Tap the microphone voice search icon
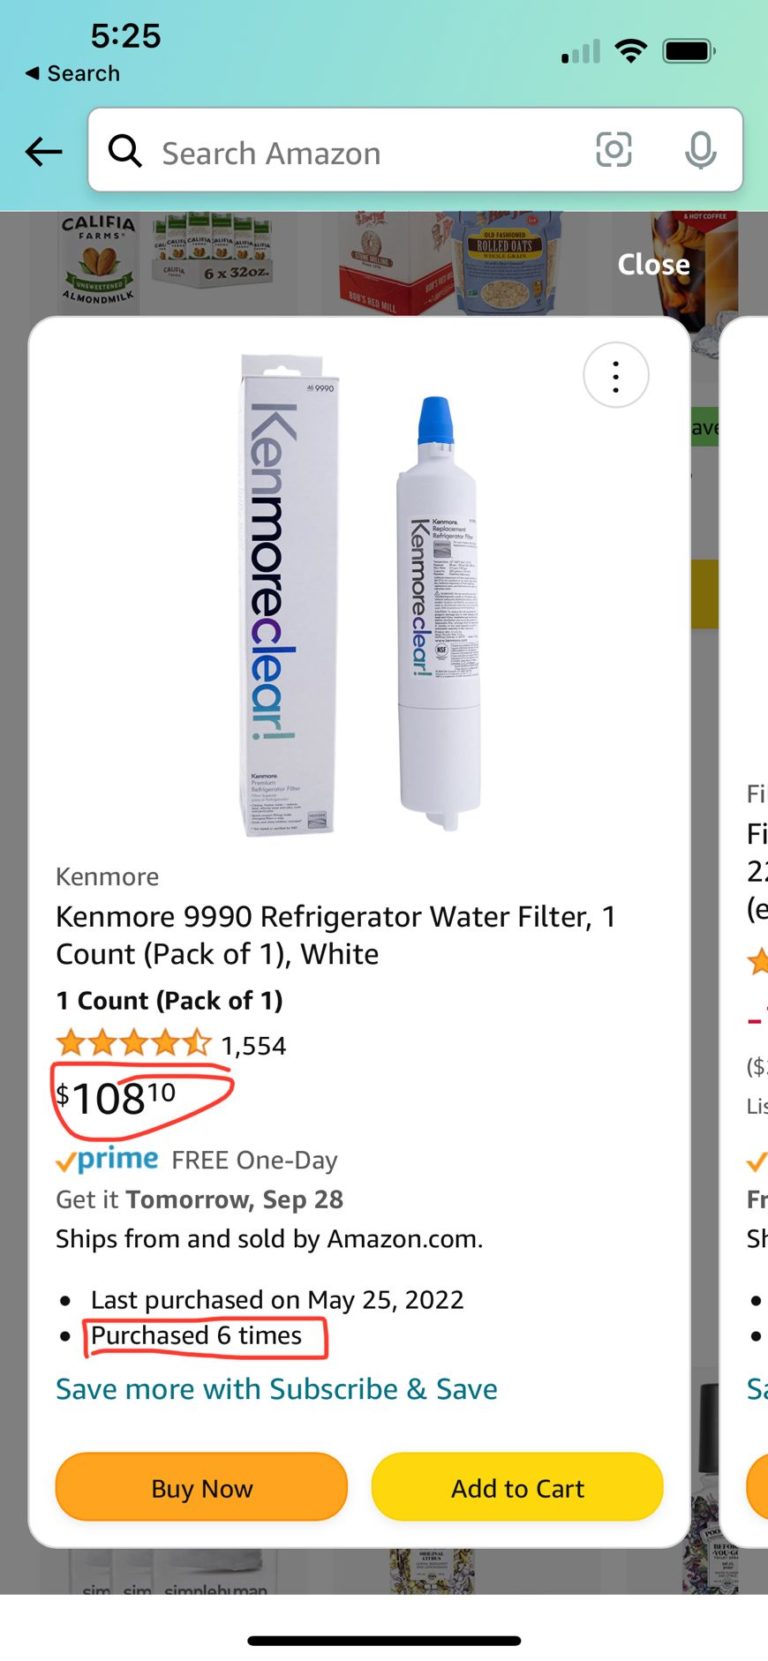 [x=700, y=151]
